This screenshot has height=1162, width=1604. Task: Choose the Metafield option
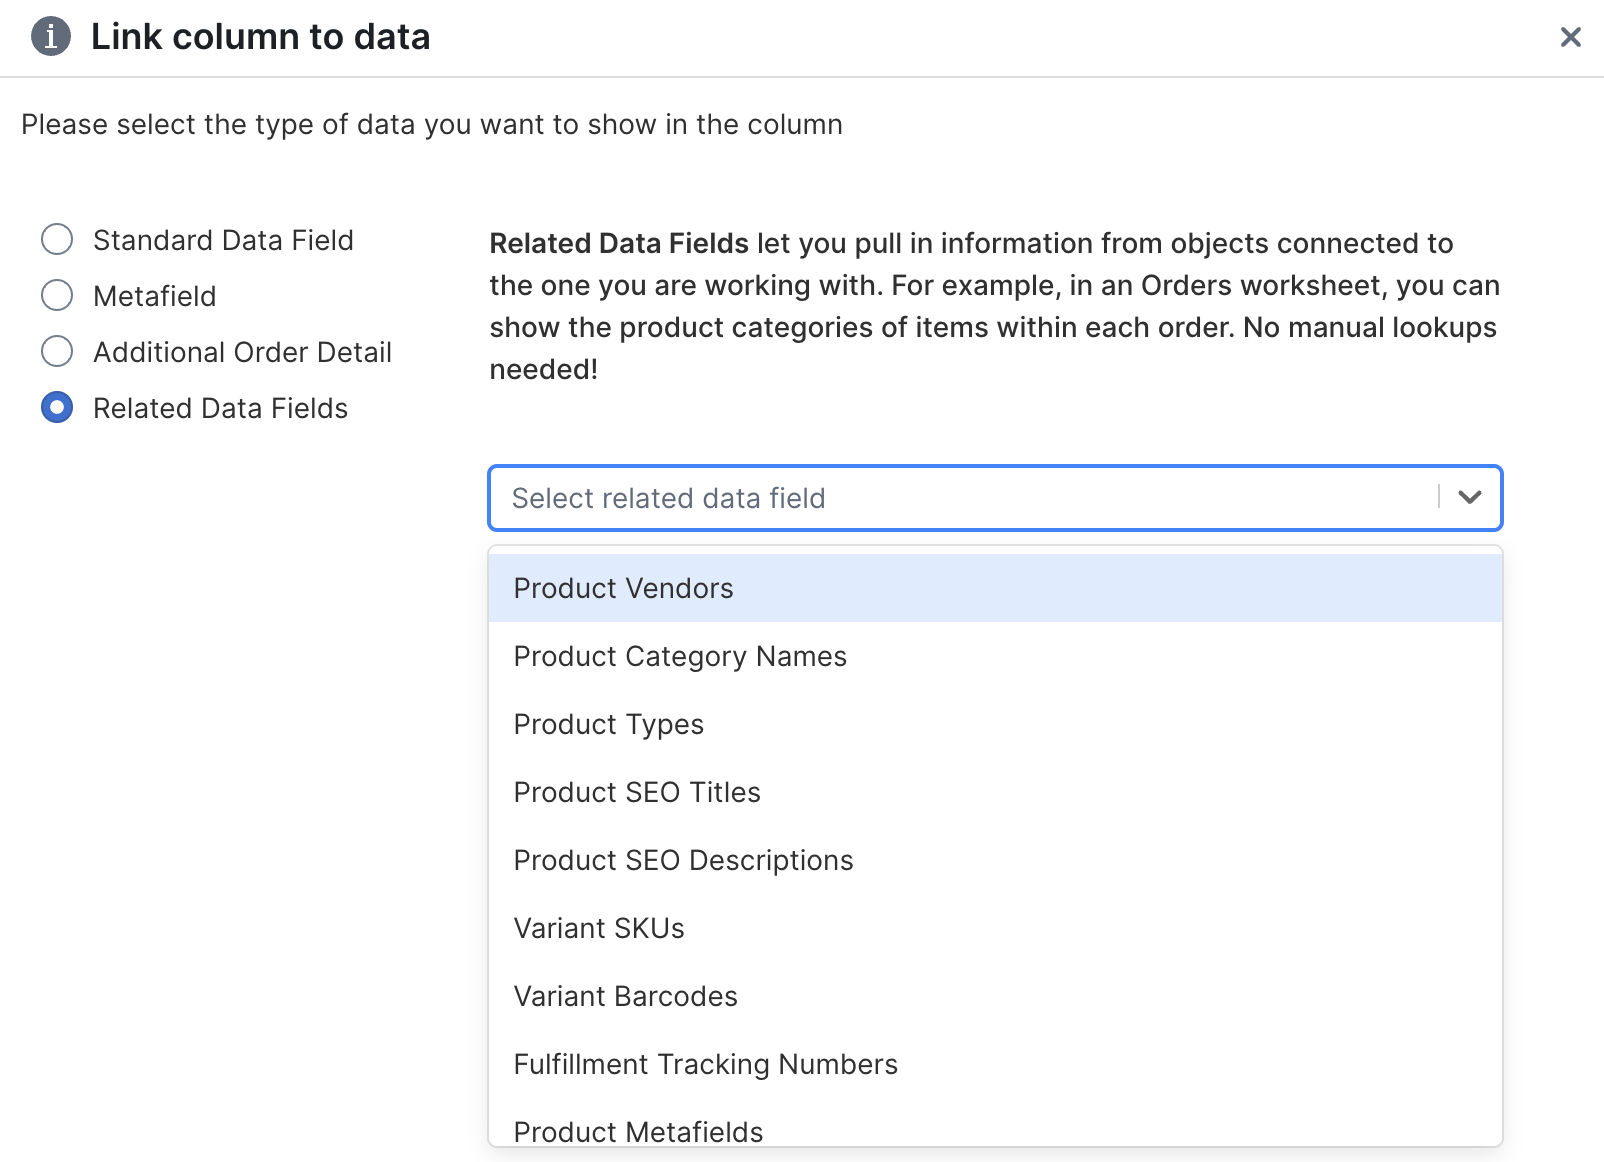point(57,295)
